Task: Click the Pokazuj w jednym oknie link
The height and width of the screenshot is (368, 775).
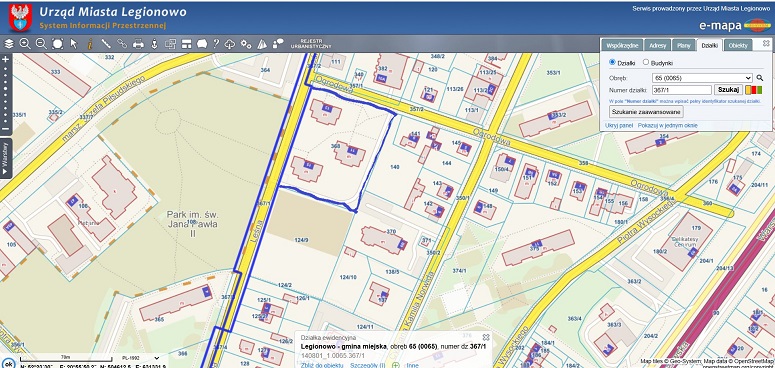Action: (668, 125)
